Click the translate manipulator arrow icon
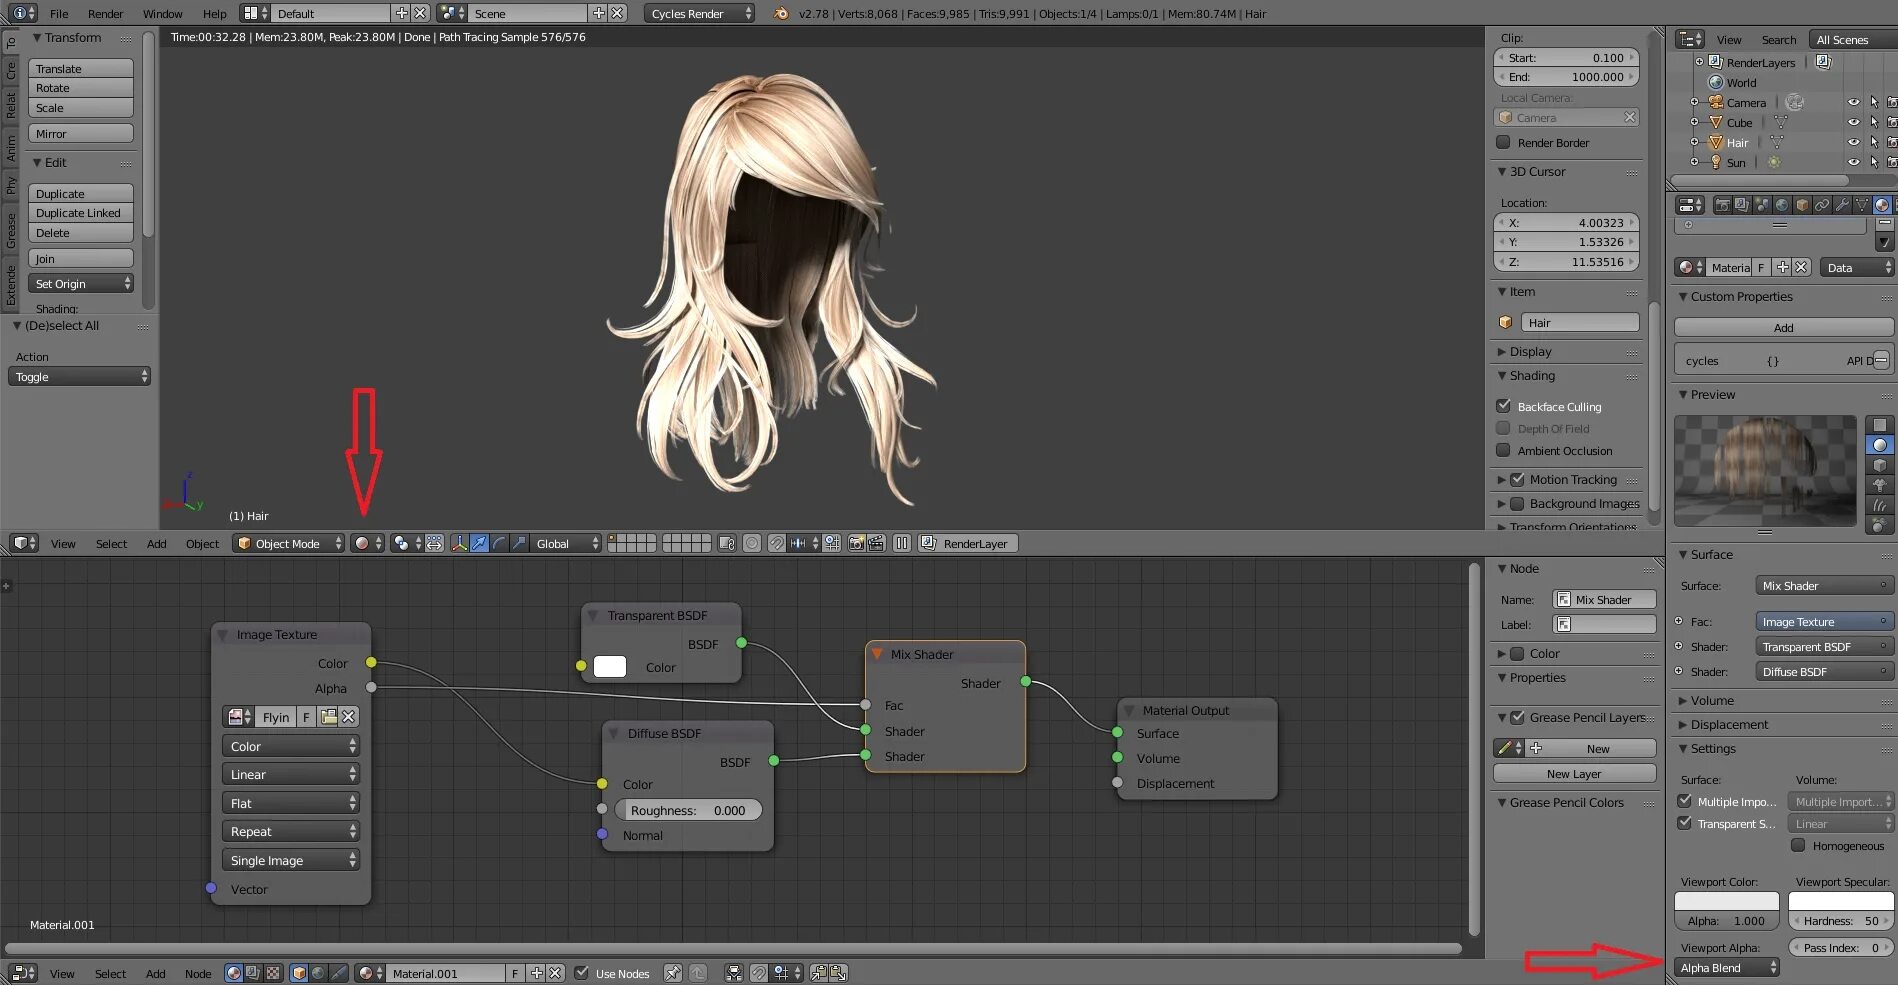Viewport: 1898px width, 985px height. coord(479,543)
